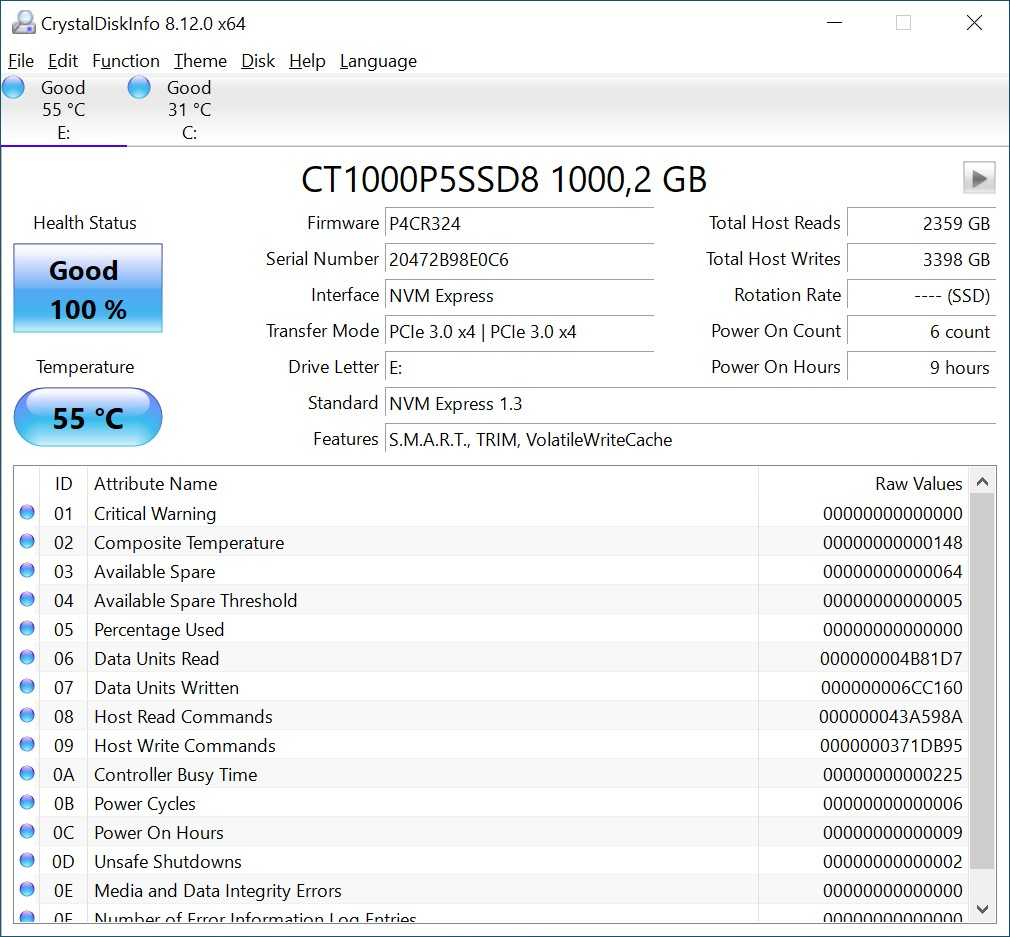
Task: Click the Good 100 % health status button
Action: [x=88, y=289]
